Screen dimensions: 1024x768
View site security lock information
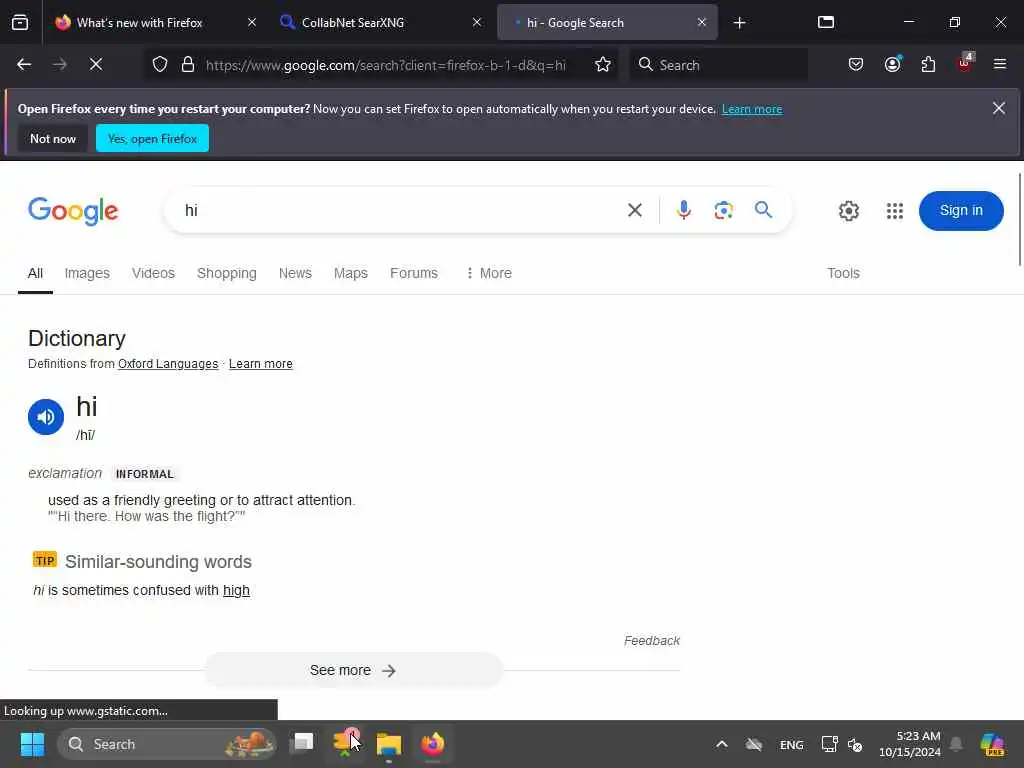click(x=188, y=64)
